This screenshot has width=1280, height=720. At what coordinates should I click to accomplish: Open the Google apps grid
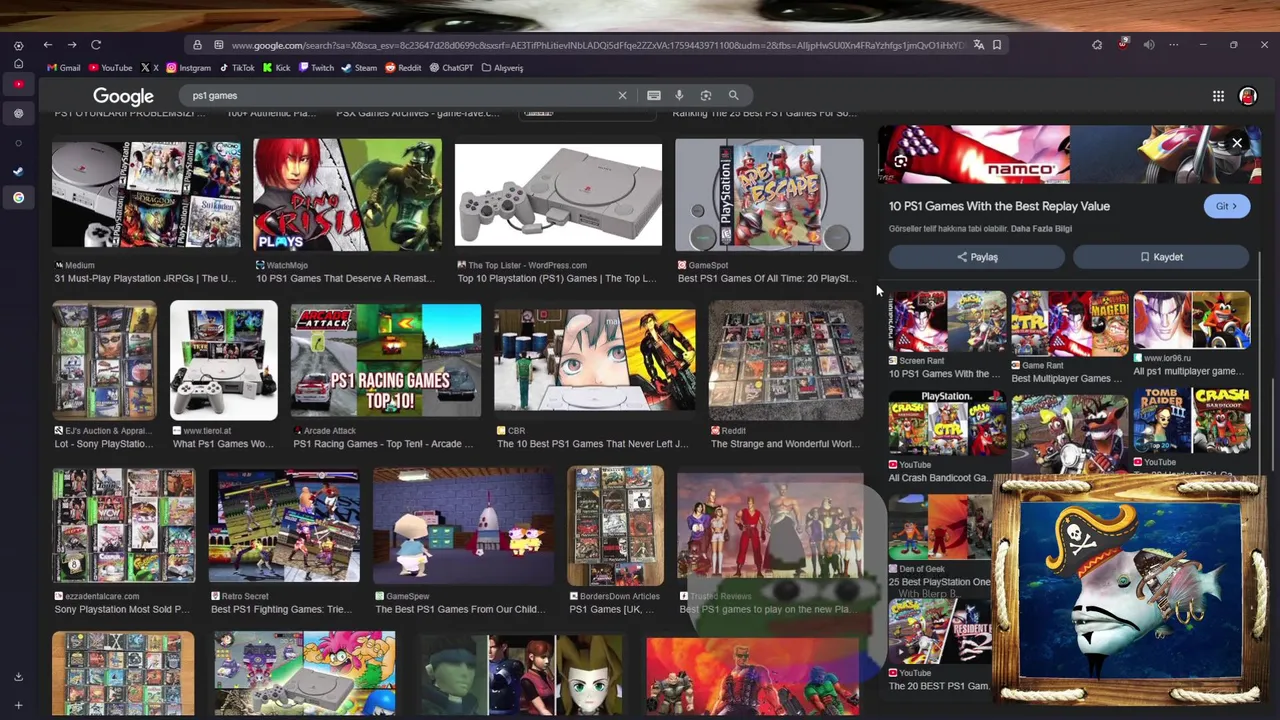tap(1218, 96)
